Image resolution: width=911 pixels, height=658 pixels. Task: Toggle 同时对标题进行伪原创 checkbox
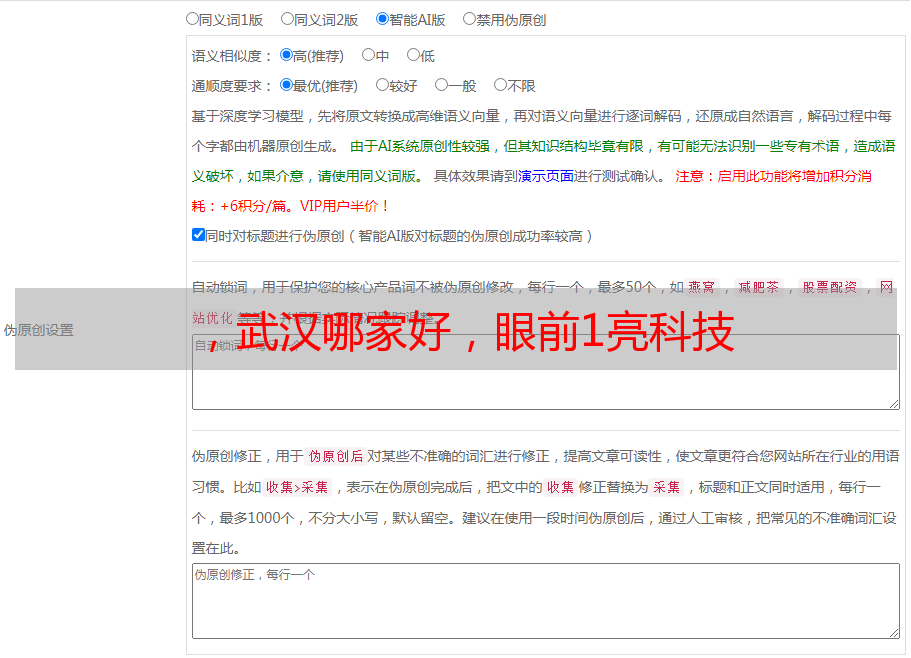[198, 235]
